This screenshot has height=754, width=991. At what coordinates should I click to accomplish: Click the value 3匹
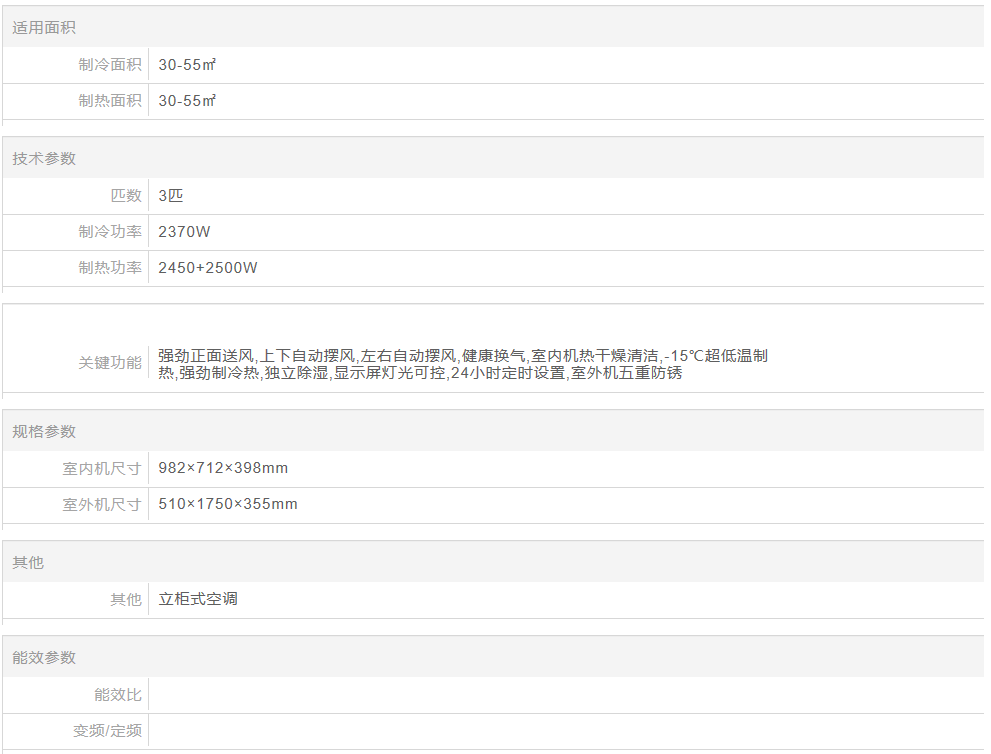pos(171,195)
